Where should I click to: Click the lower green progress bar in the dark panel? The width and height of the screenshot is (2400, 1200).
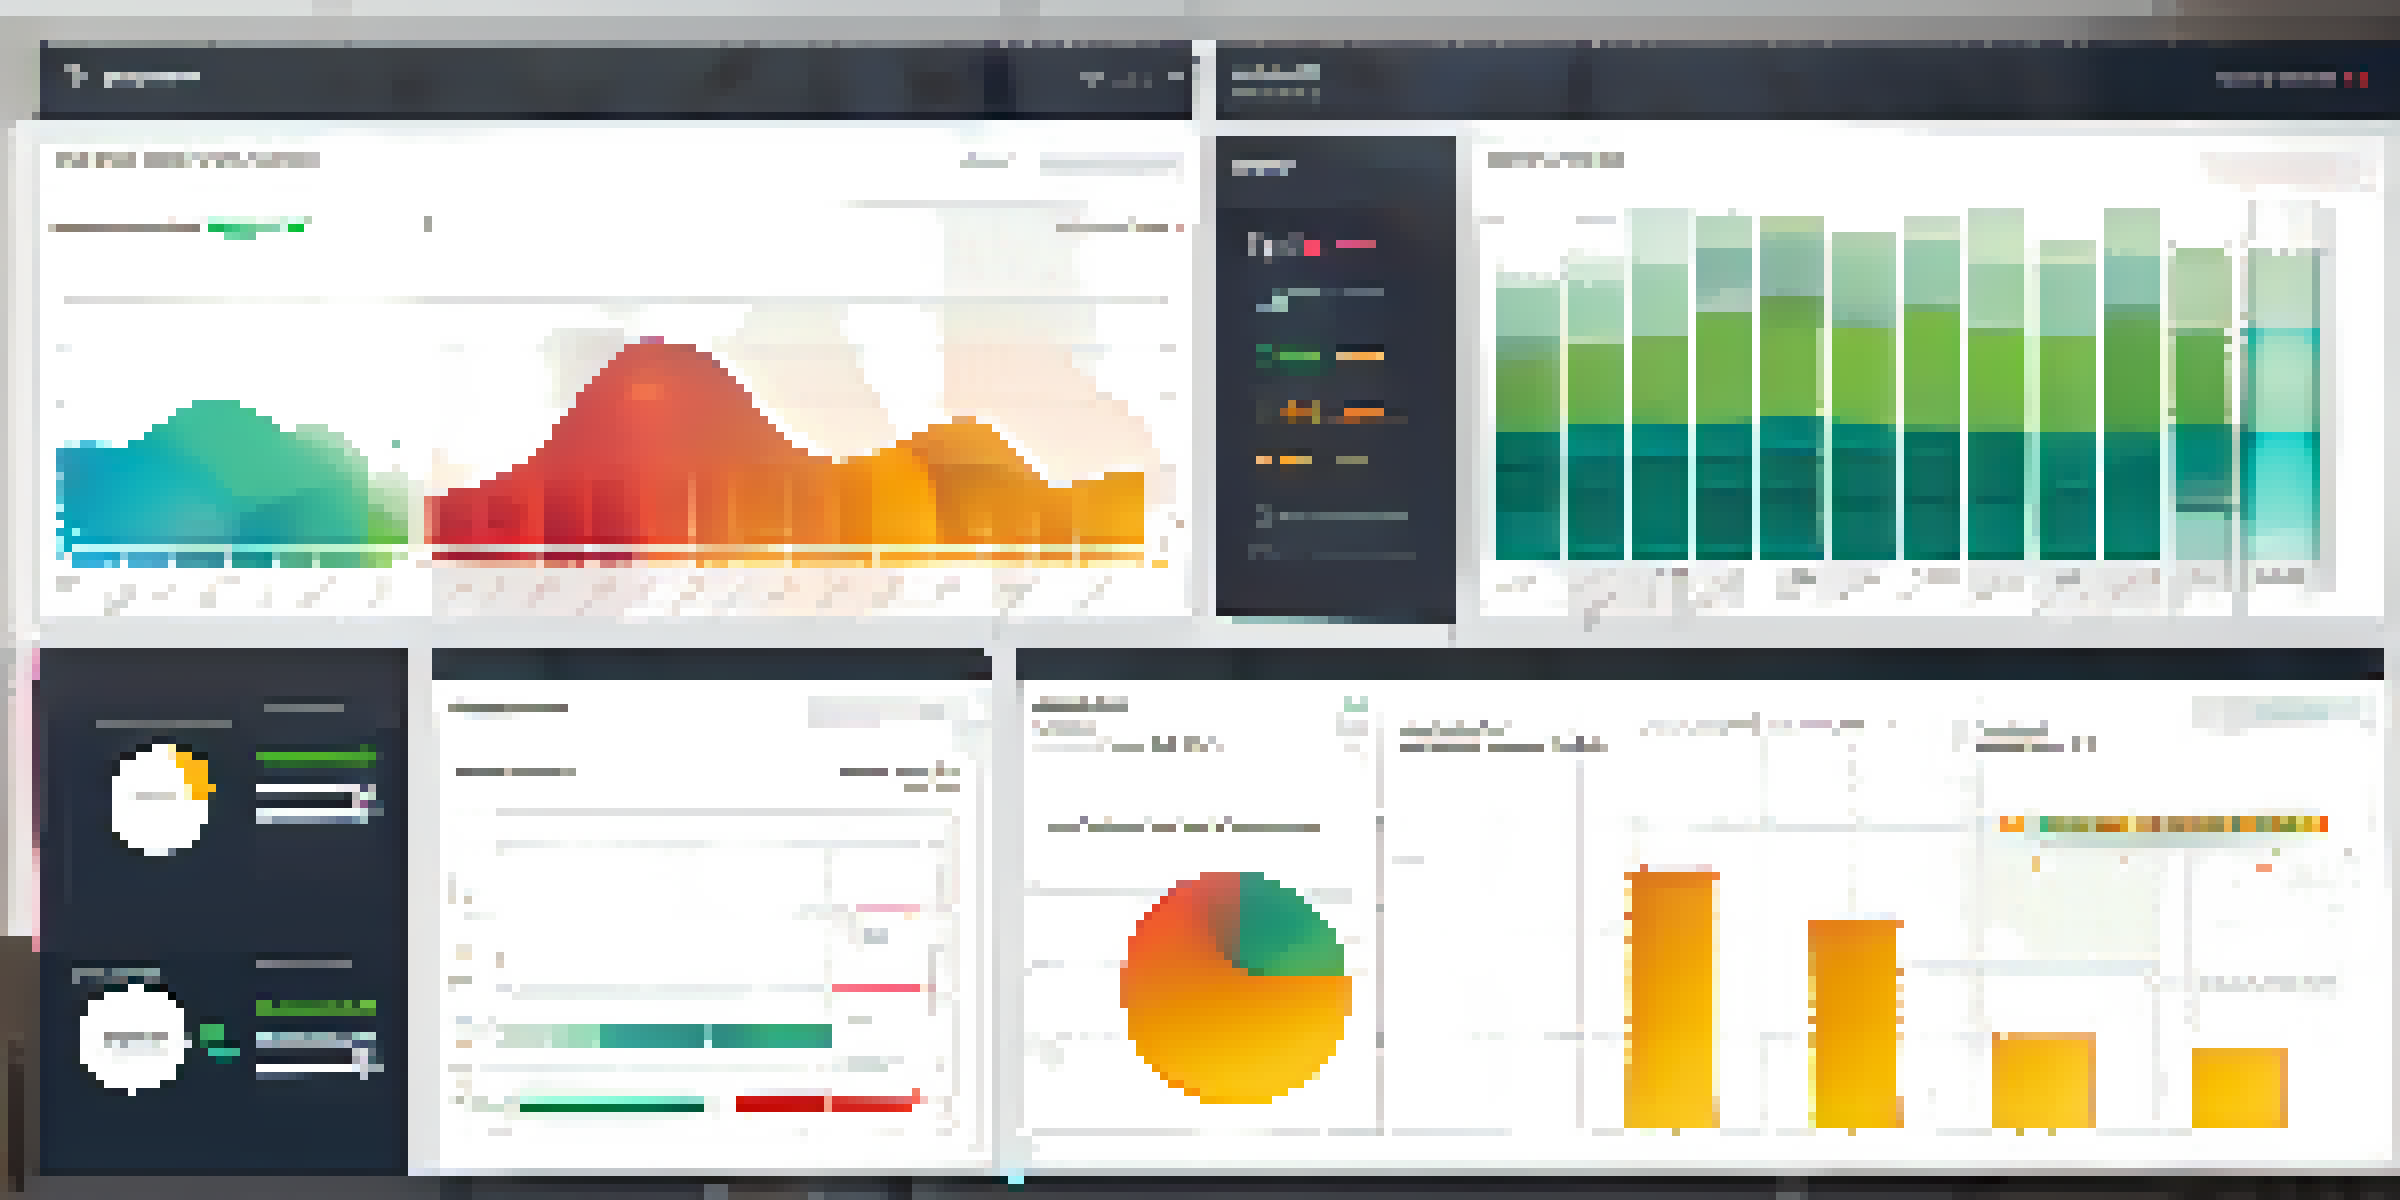(316, 1007)
